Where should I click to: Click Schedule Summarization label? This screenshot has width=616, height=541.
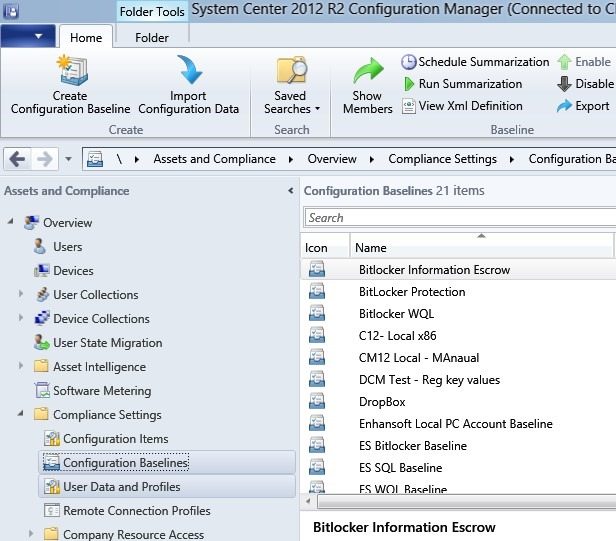click(x=484, y=62)
